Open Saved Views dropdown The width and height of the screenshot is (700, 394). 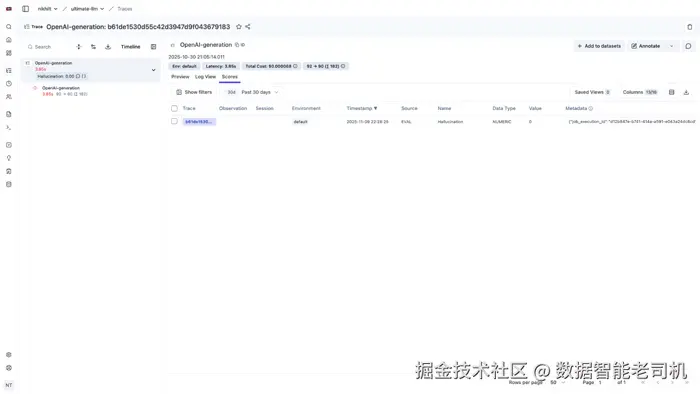(592, 92)
